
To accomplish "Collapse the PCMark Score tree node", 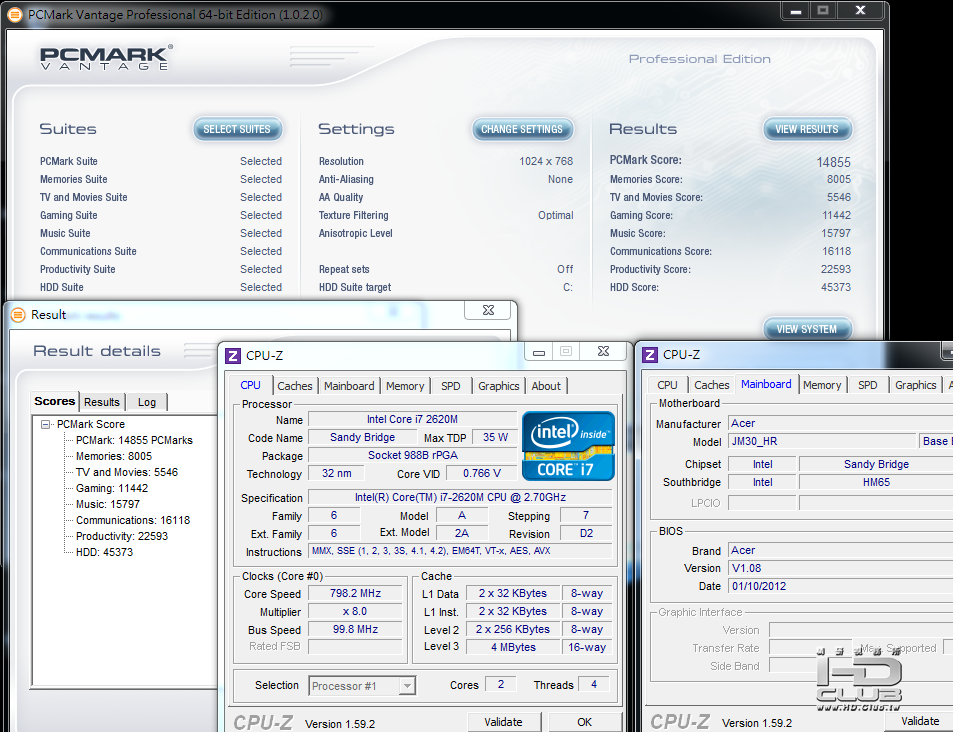I will [x=46, y=424].
